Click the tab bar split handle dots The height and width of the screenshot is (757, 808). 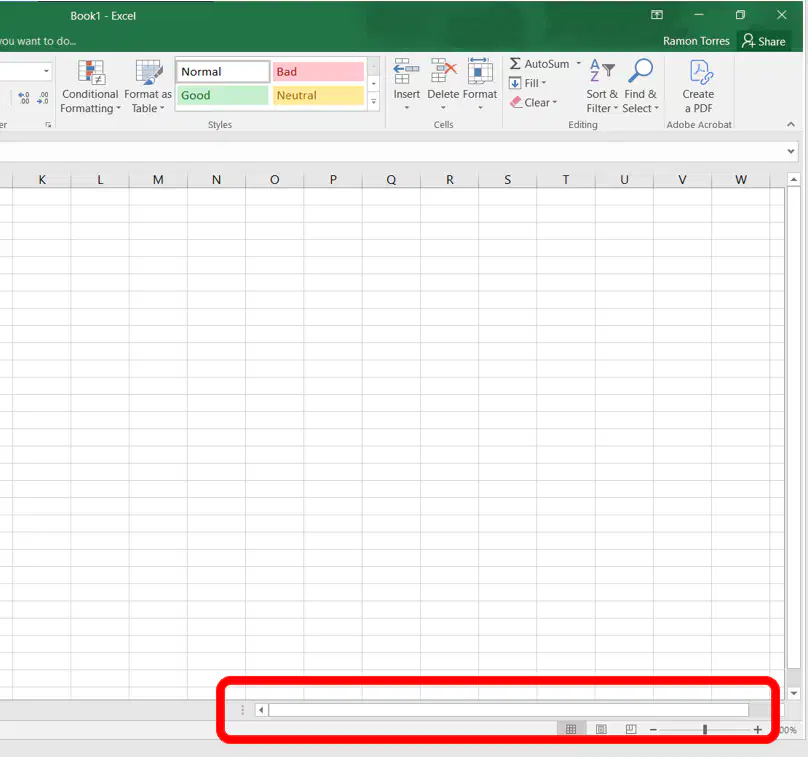coord(242,710)
